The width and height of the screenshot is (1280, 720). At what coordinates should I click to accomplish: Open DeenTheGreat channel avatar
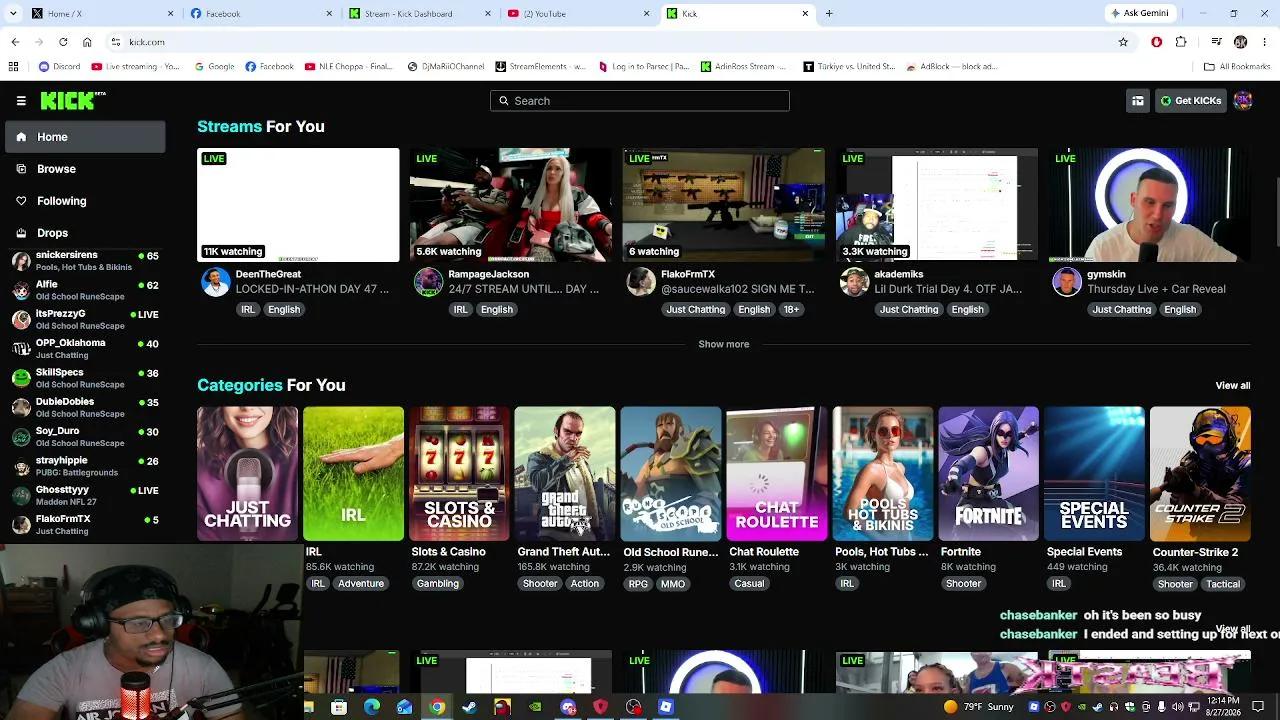tap(215, 282)
